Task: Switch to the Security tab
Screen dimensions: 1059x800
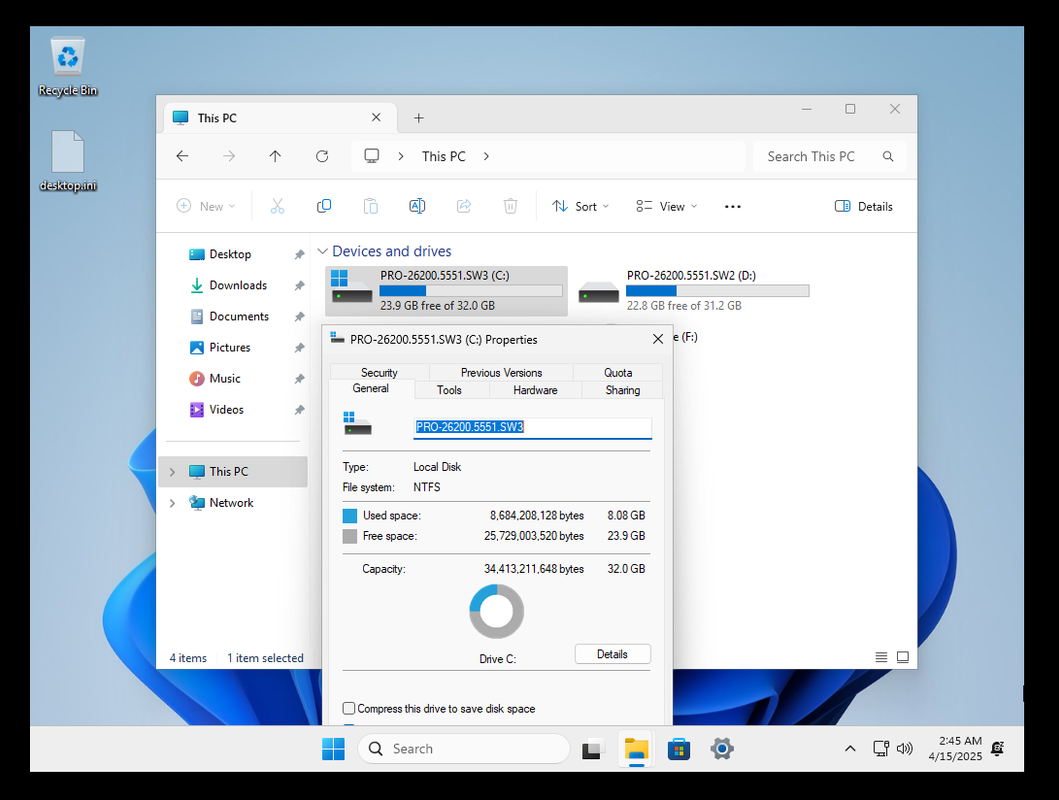Action: coord(379,373)
